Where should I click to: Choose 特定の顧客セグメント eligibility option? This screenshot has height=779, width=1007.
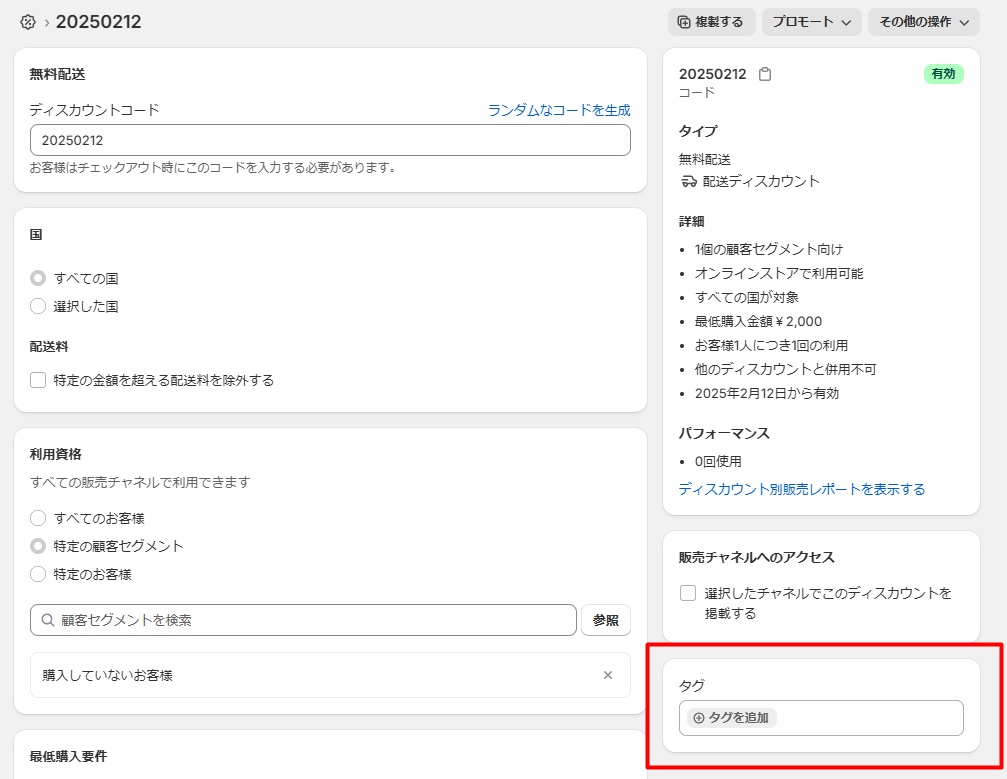point(38,546)
